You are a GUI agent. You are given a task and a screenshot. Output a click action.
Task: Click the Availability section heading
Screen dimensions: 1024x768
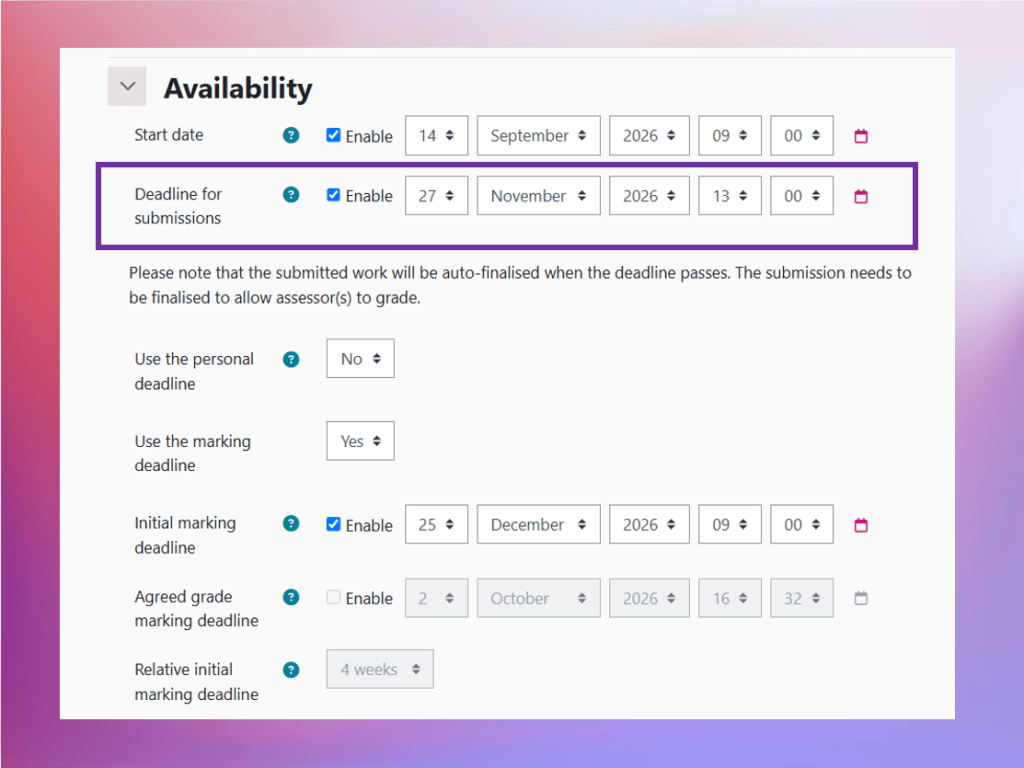pos(238,88)
